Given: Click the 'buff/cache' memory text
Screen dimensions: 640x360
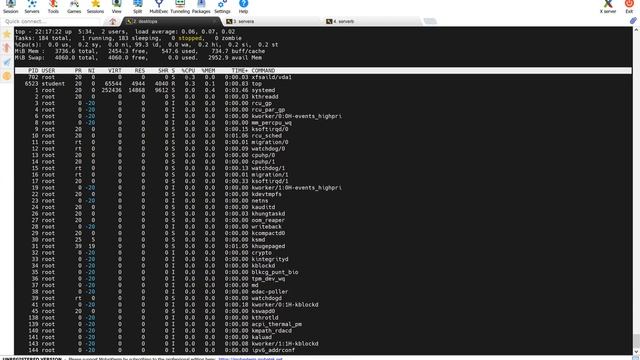Looking at the screenshot, I should coord(248,51).
